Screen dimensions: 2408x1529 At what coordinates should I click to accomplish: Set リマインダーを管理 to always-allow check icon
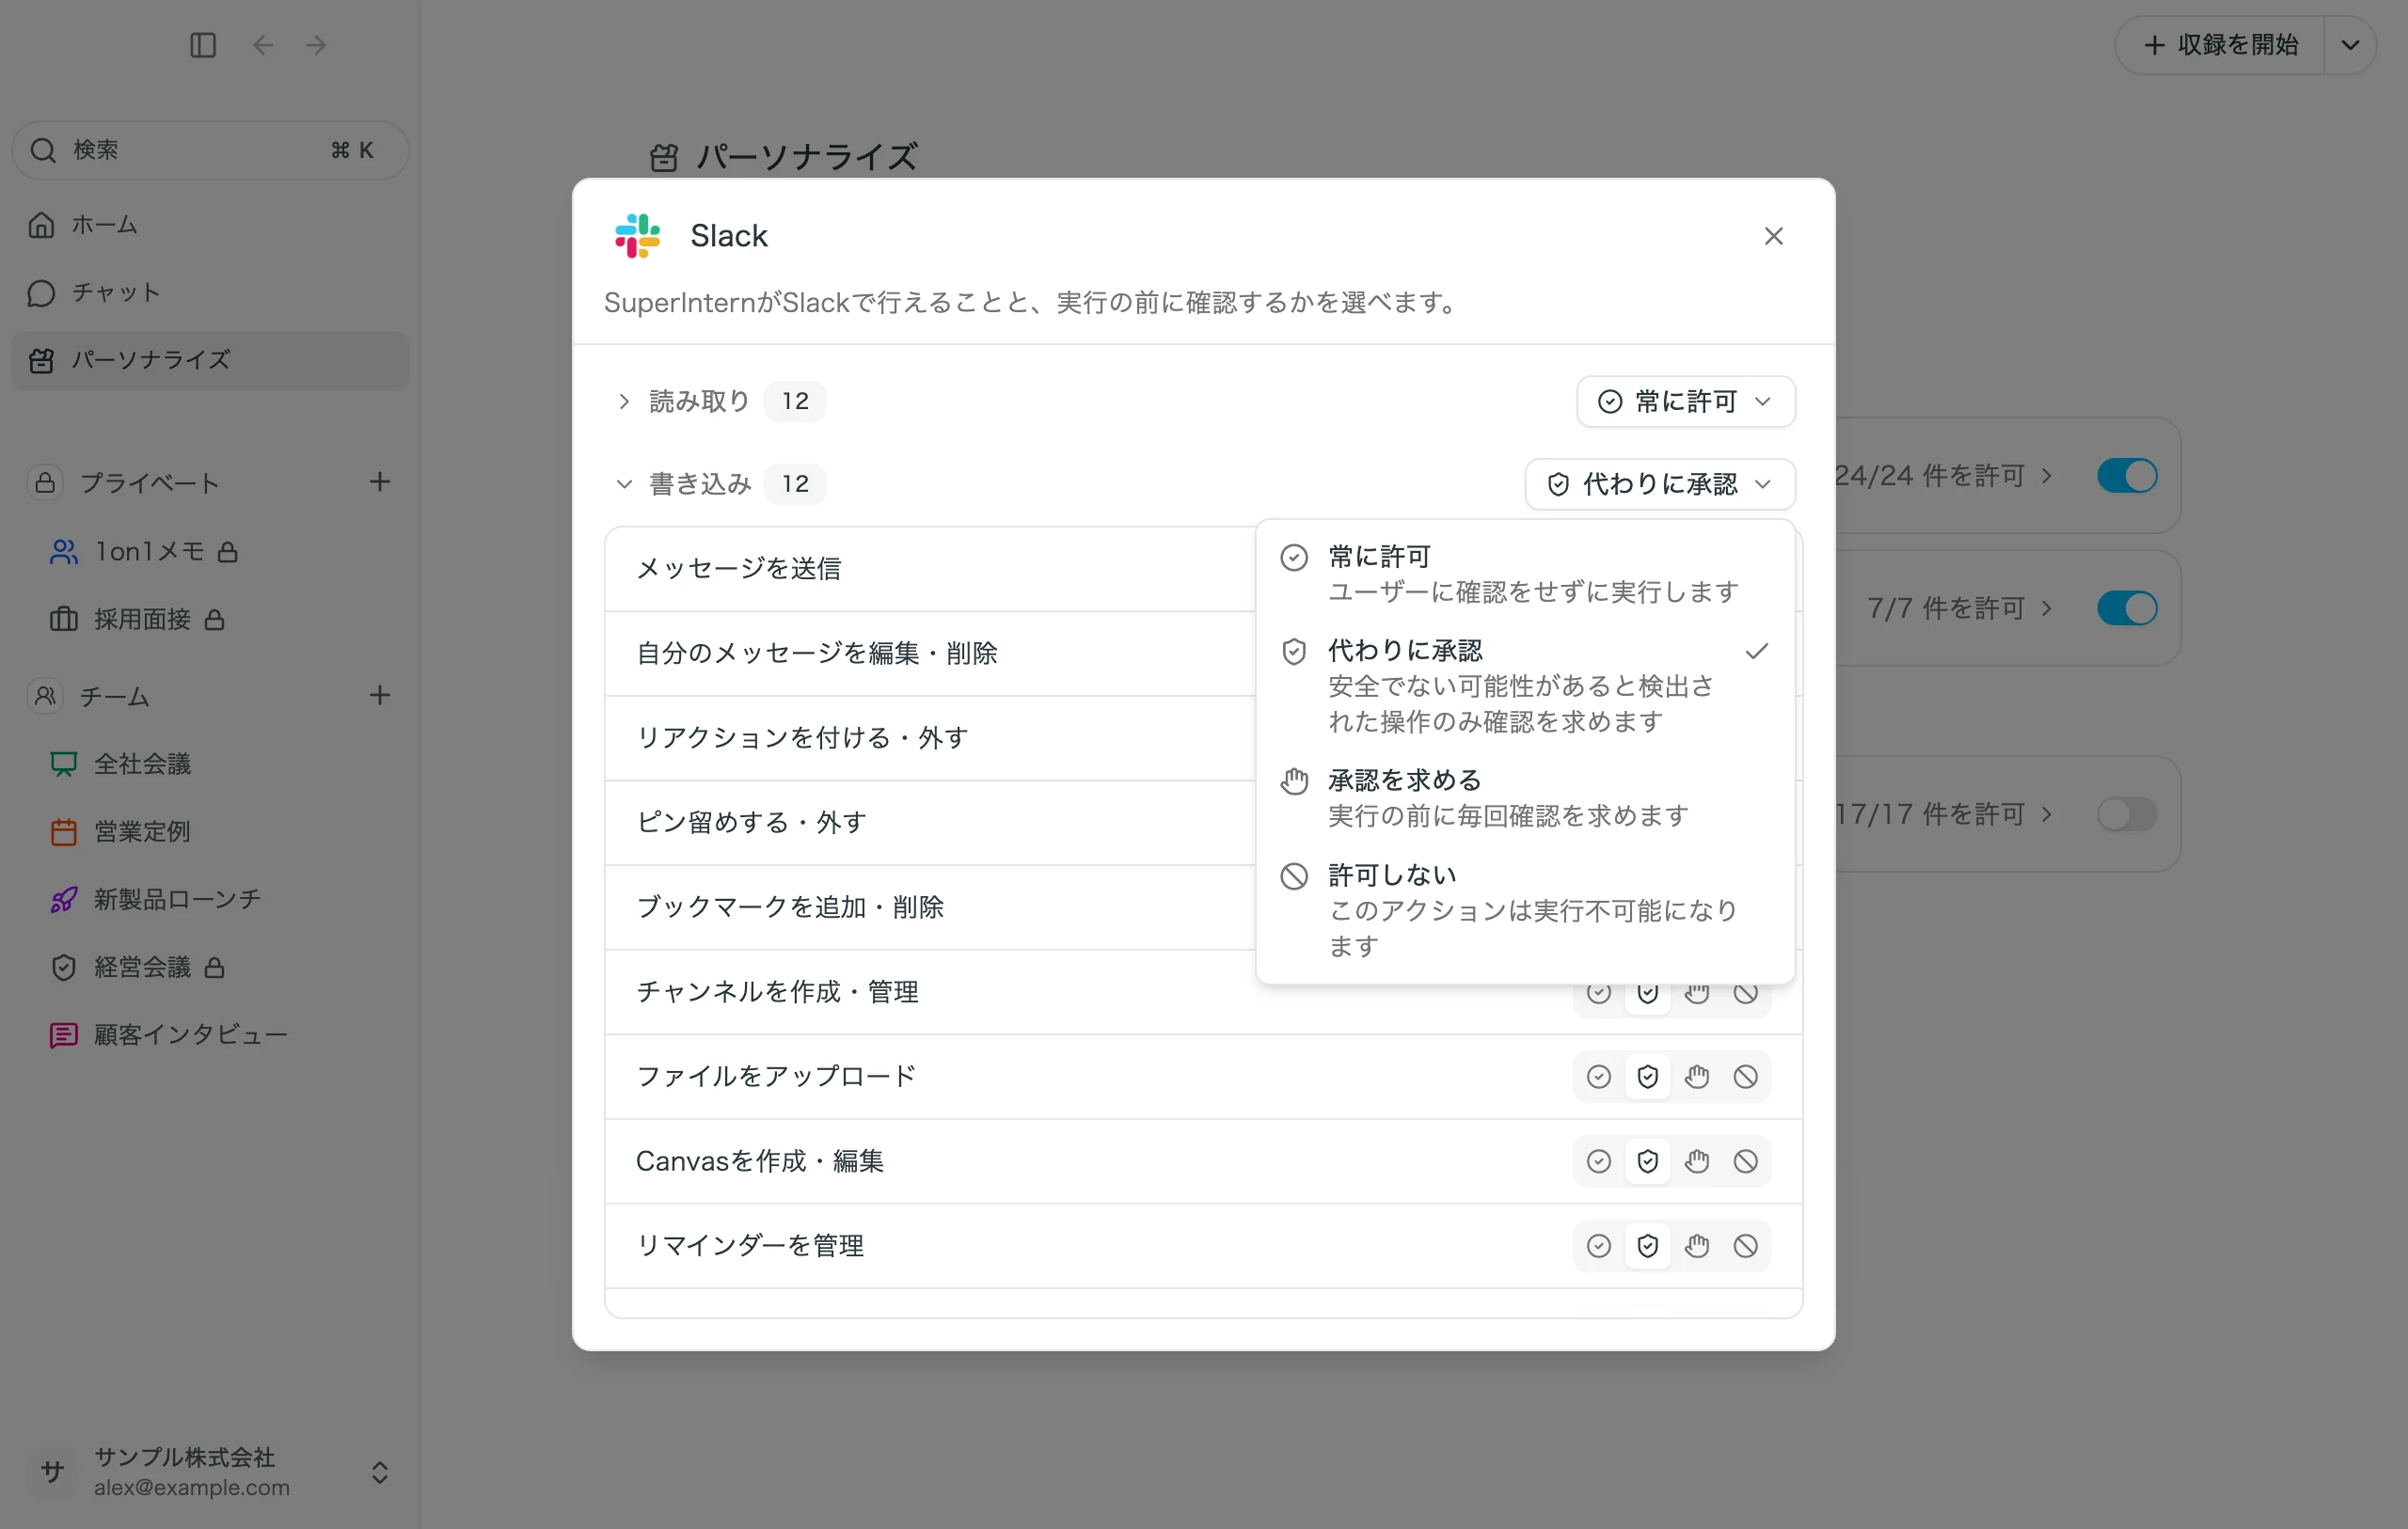[x=1598, y=1246]
